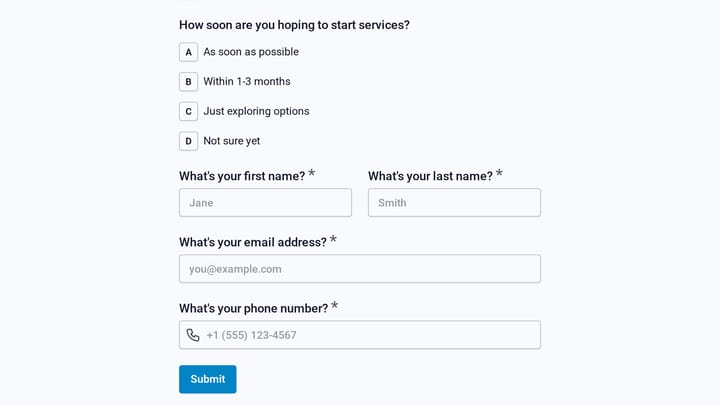
Task: Submit the form with Submit button
Action: click(208, 379)
